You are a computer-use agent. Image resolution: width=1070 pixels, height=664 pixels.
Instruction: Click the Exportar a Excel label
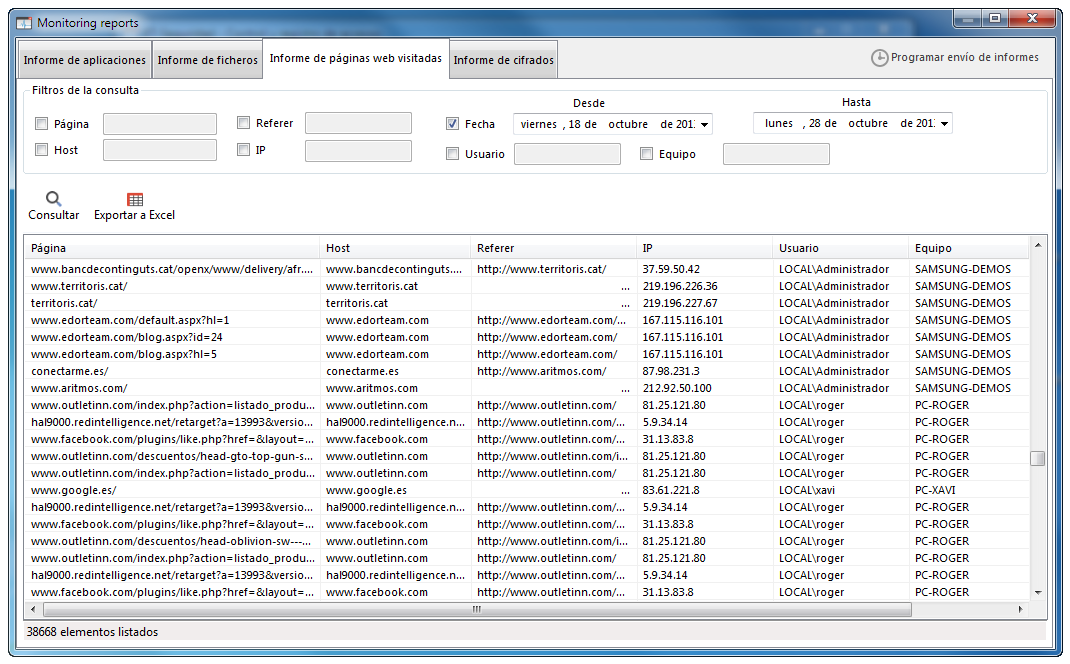pos(134,215)
